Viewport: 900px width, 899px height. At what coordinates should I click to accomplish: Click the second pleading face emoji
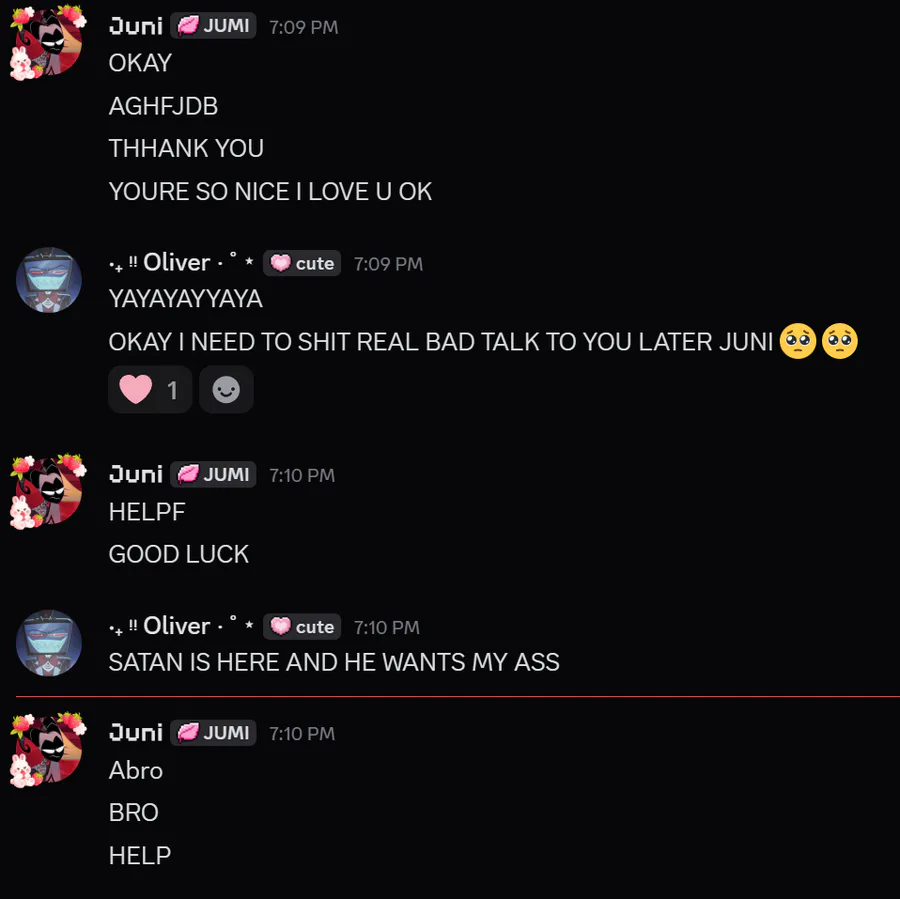pos(840,342)
